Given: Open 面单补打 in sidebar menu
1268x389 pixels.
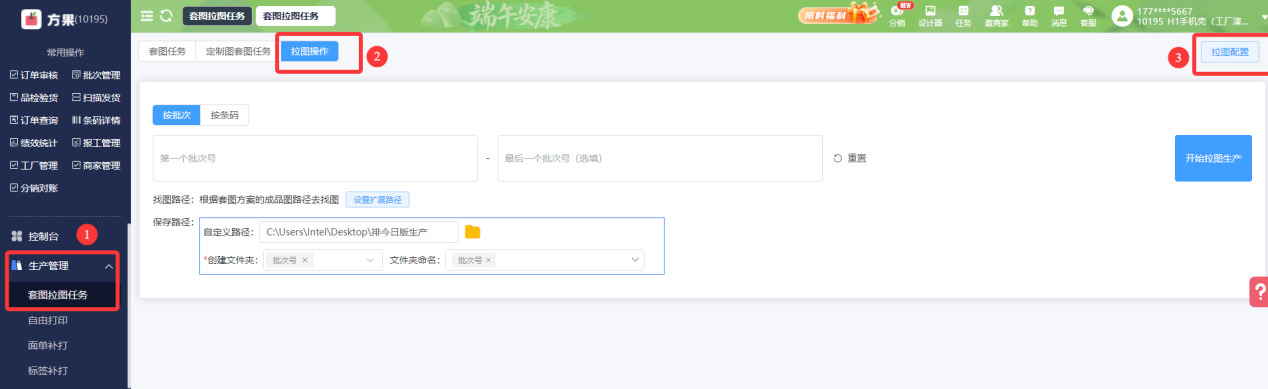Looking at the screenshot, I should click(48, 345).
